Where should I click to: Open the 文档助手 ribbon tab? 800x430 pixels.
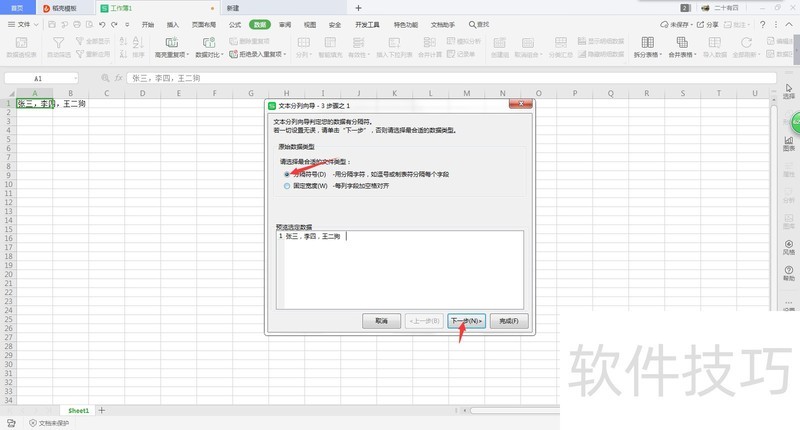[442, 24]
